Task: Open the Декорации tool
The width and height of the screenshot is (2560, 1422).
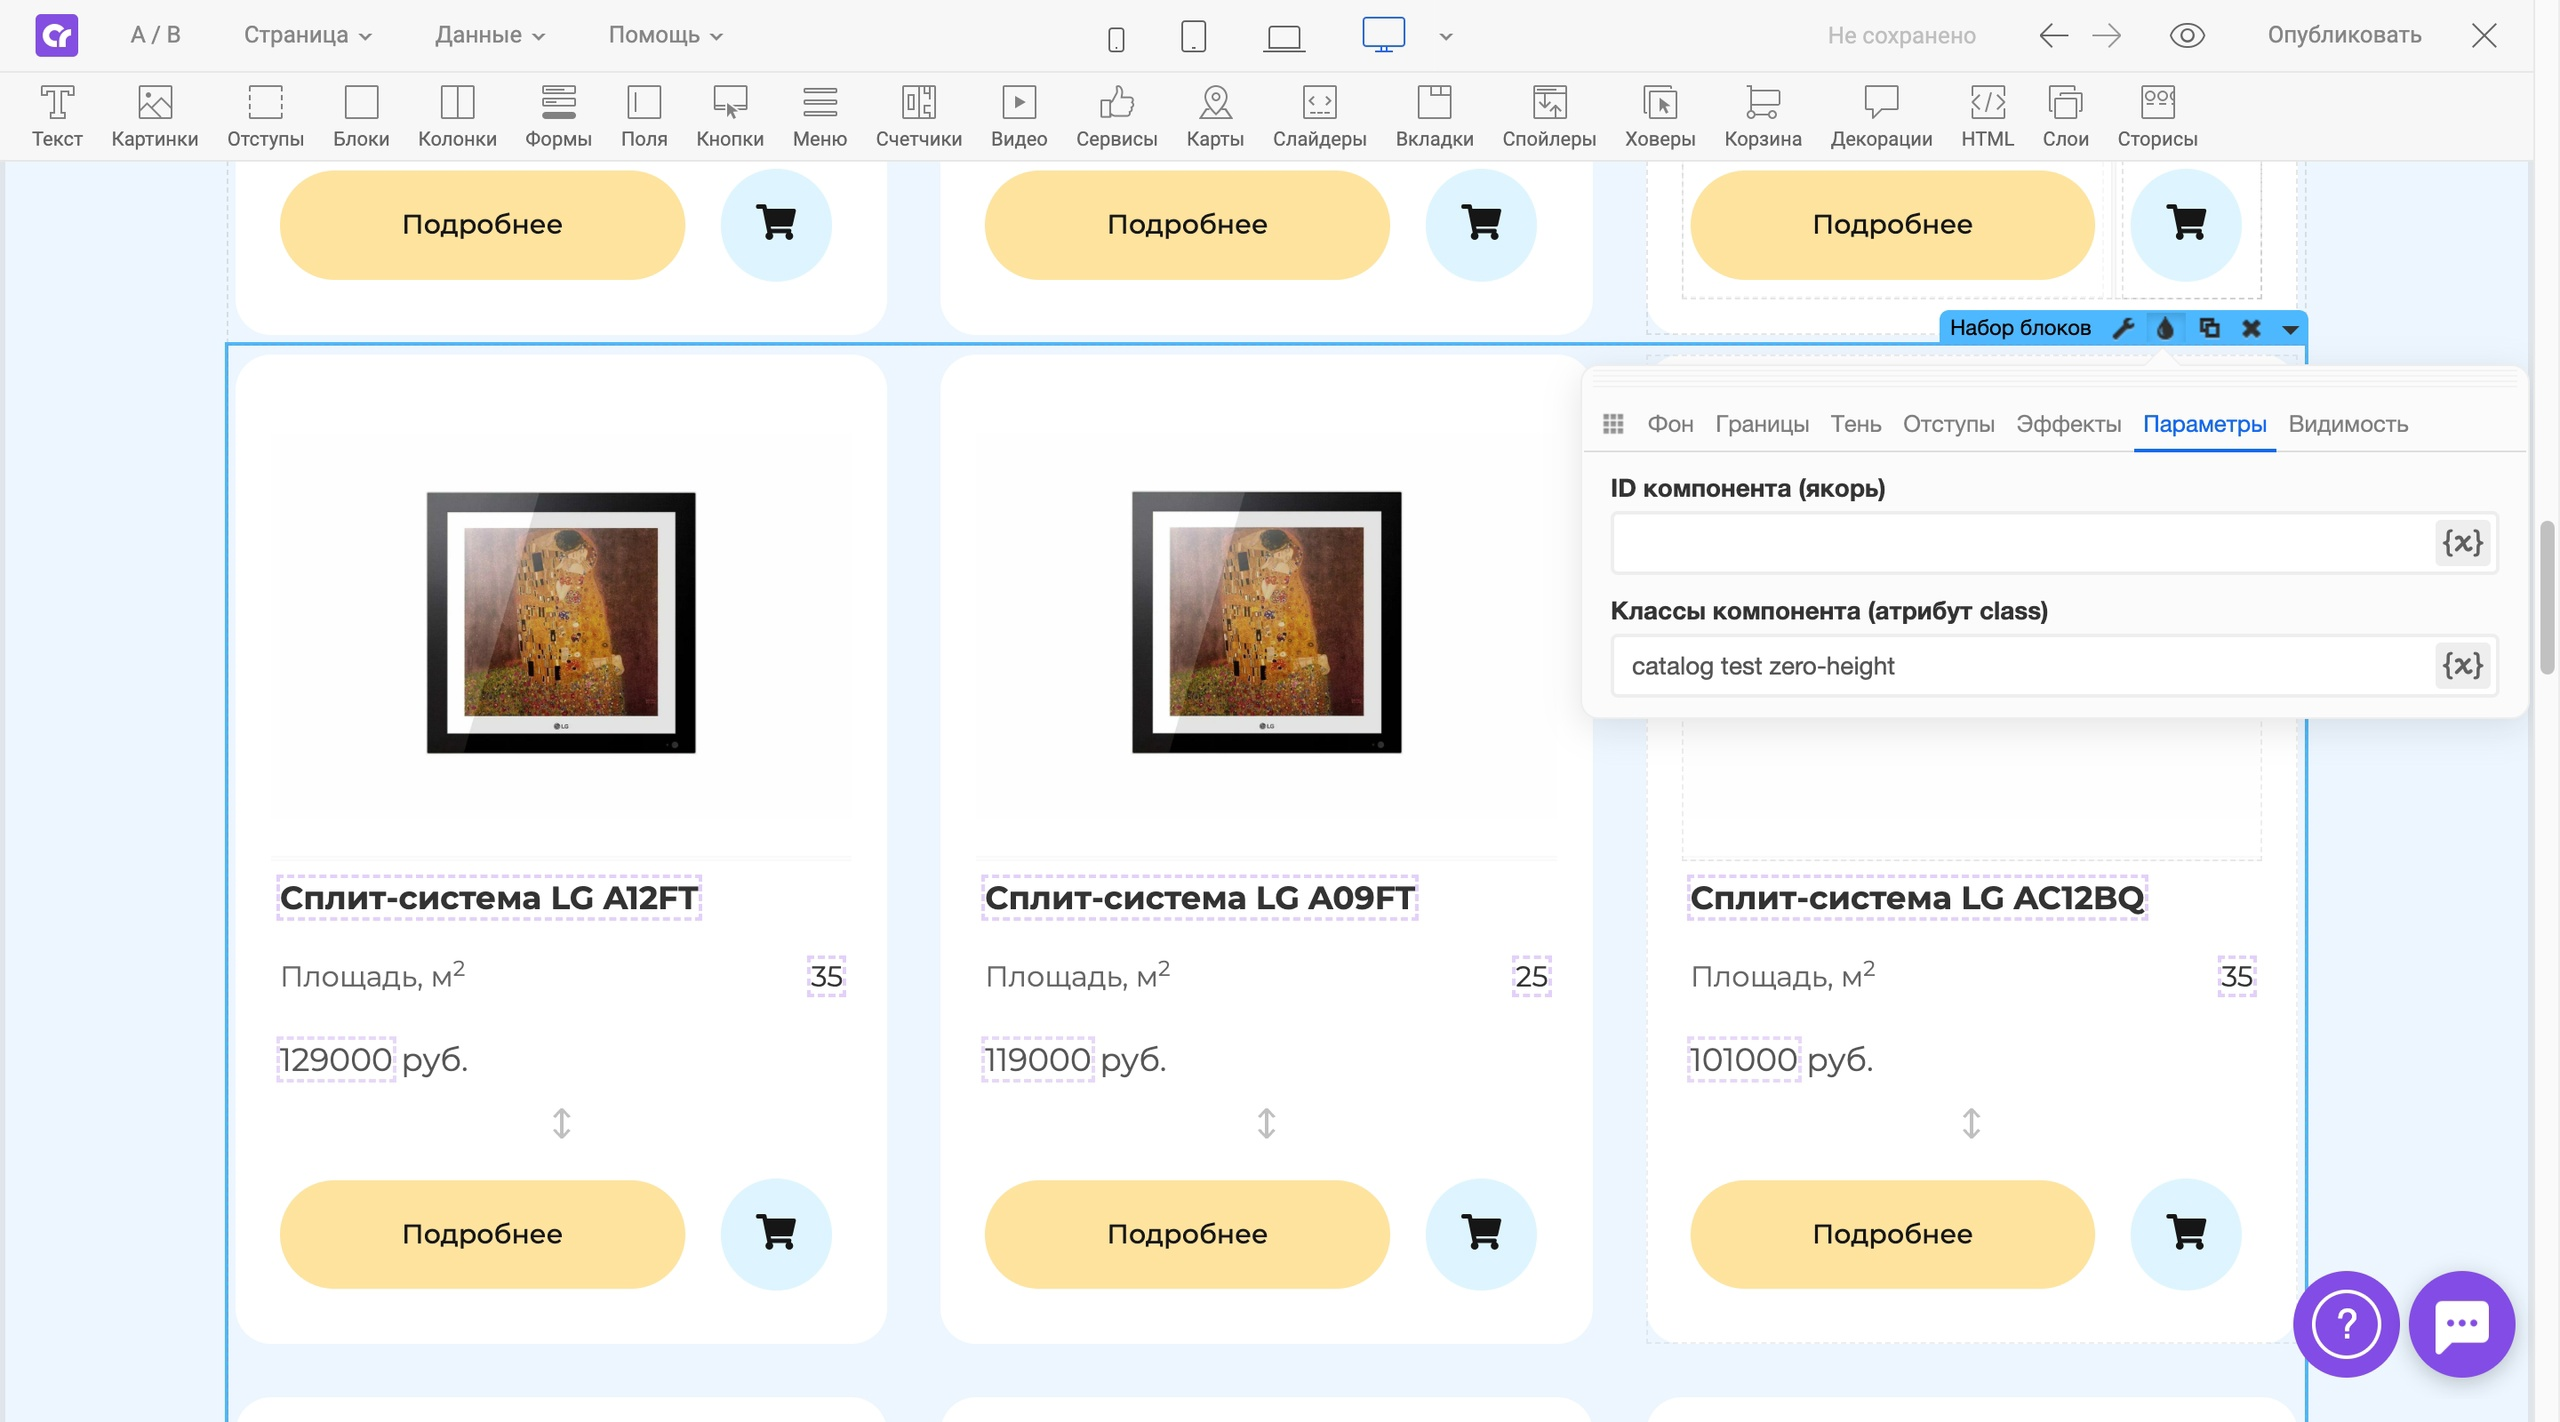Action: click(1881, 116)
